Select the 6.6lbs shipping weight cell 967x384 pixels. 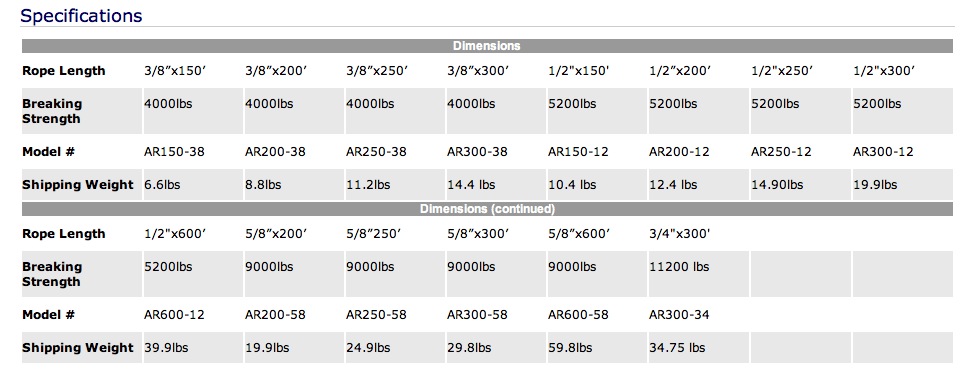194,184
